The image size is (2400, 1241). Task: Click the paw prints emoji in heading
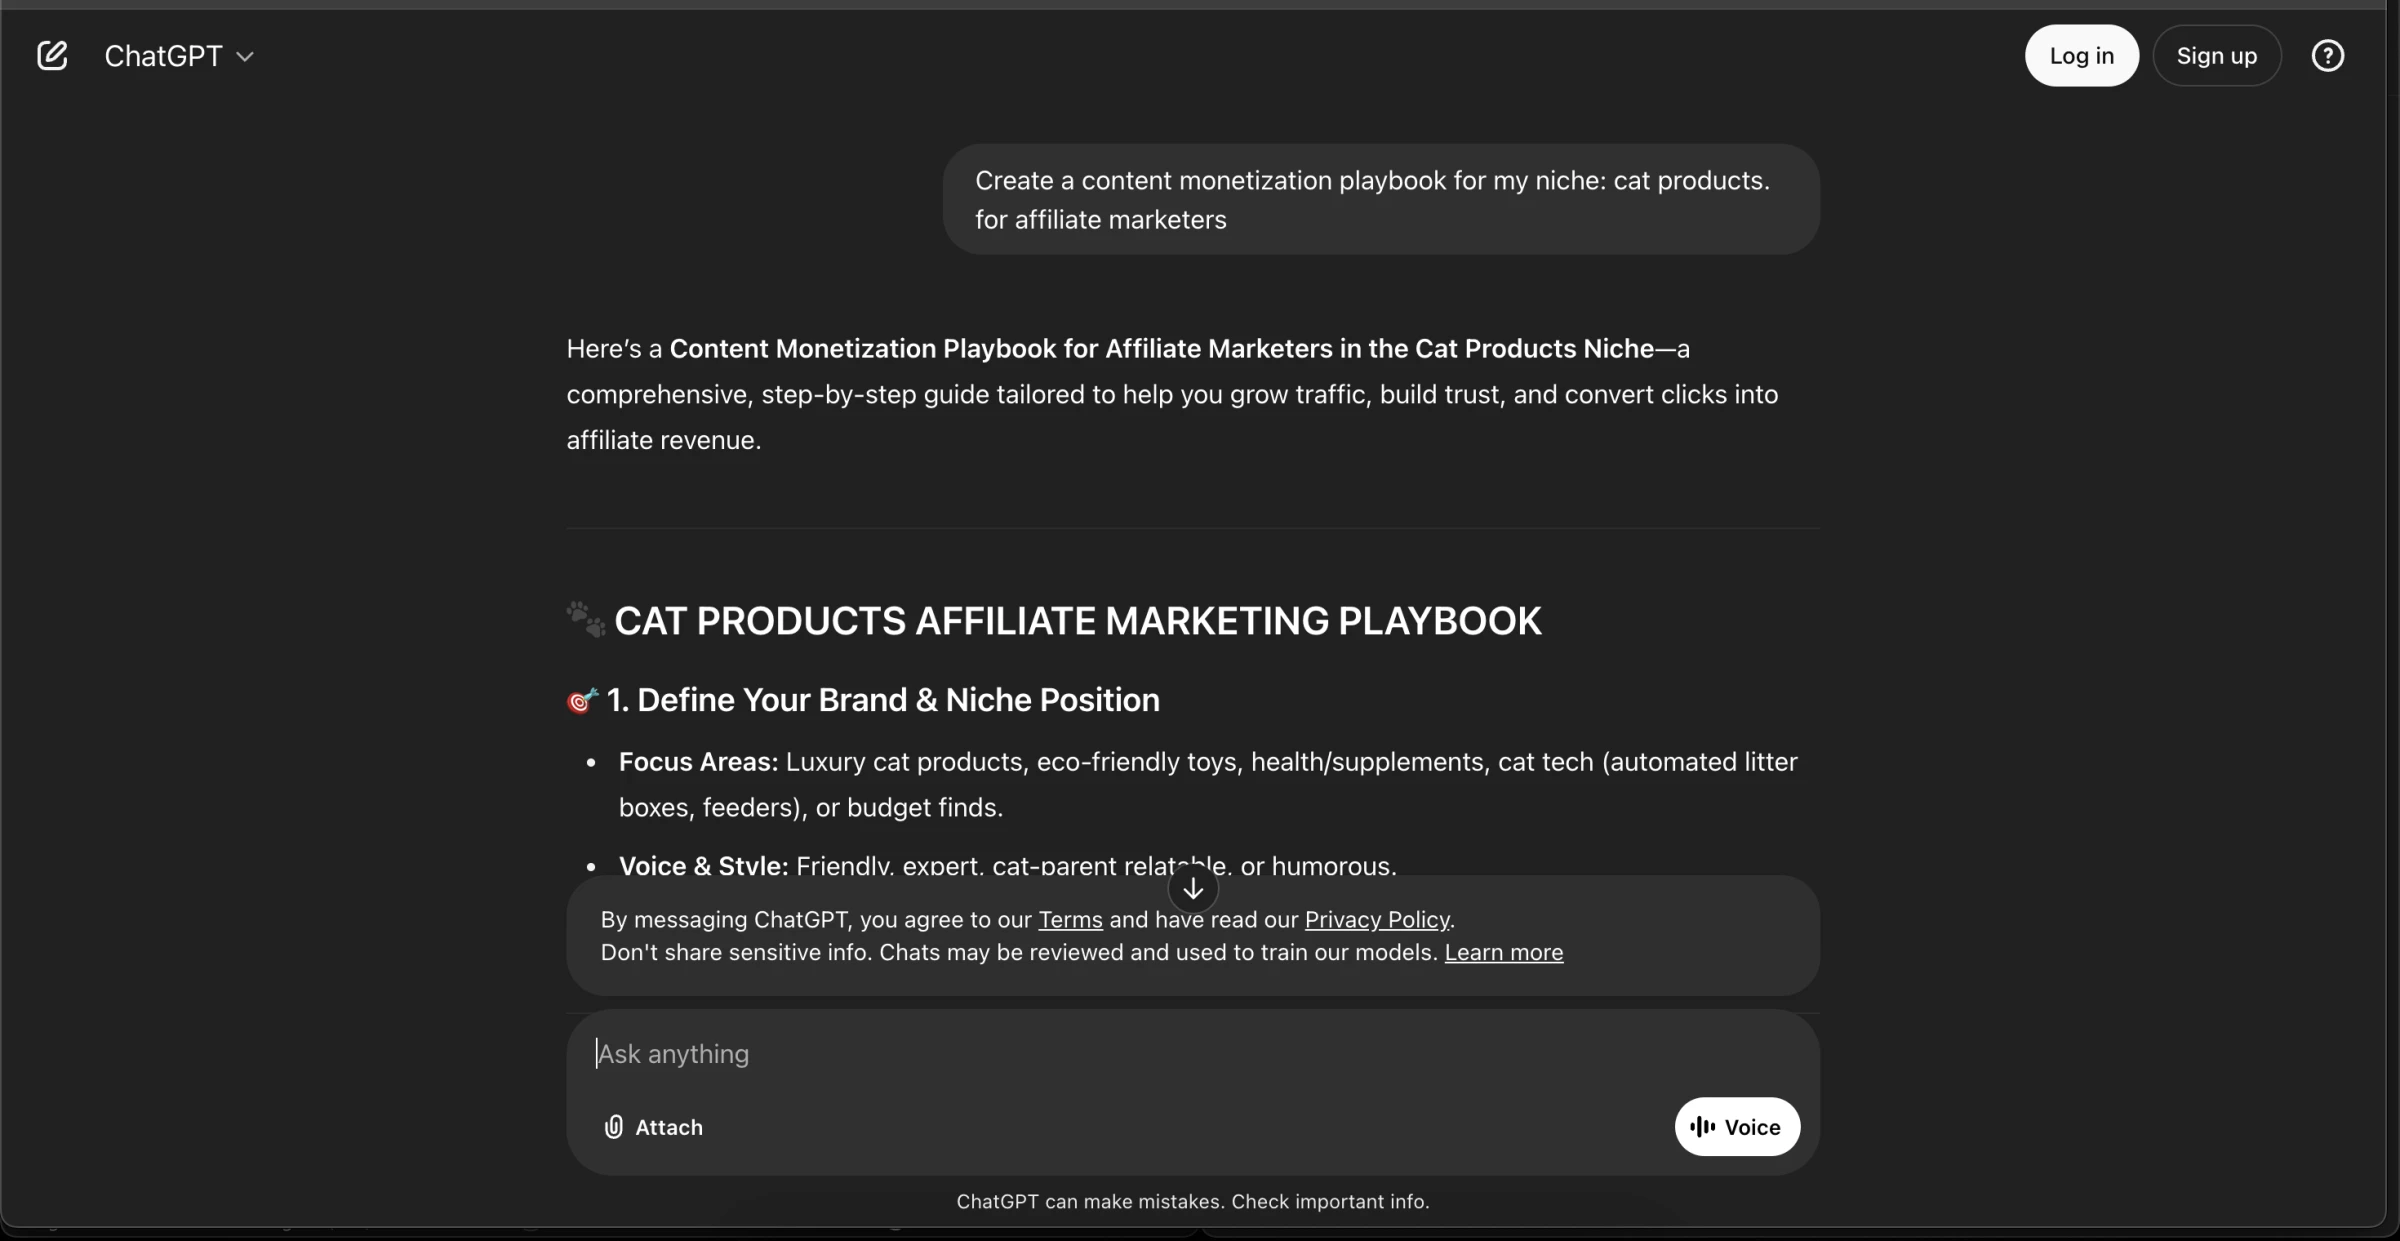pos(586,620)
